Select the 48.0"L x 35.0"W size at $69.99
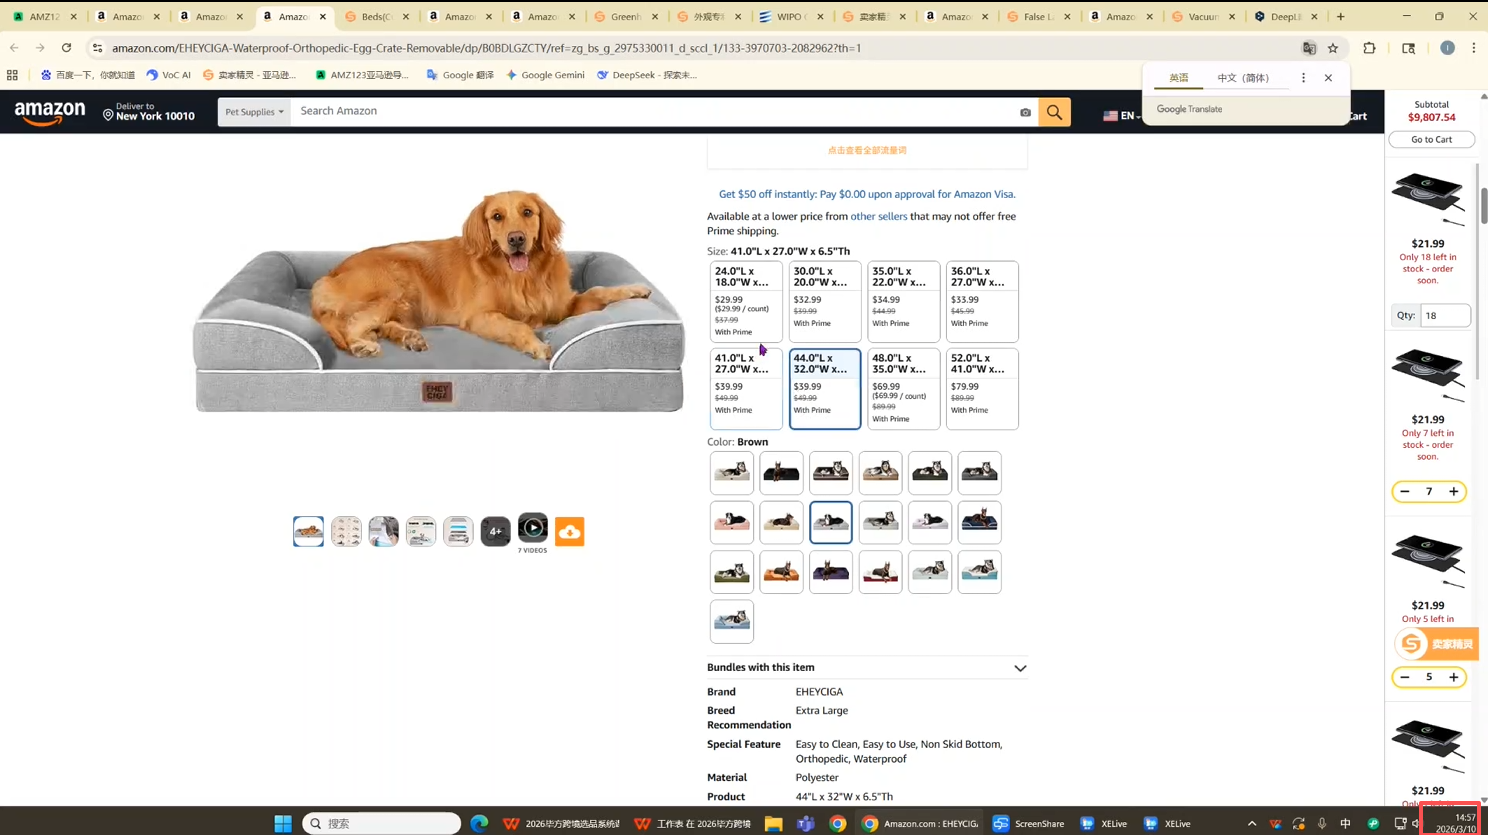1488x835 pixels. tap(903, 388)
